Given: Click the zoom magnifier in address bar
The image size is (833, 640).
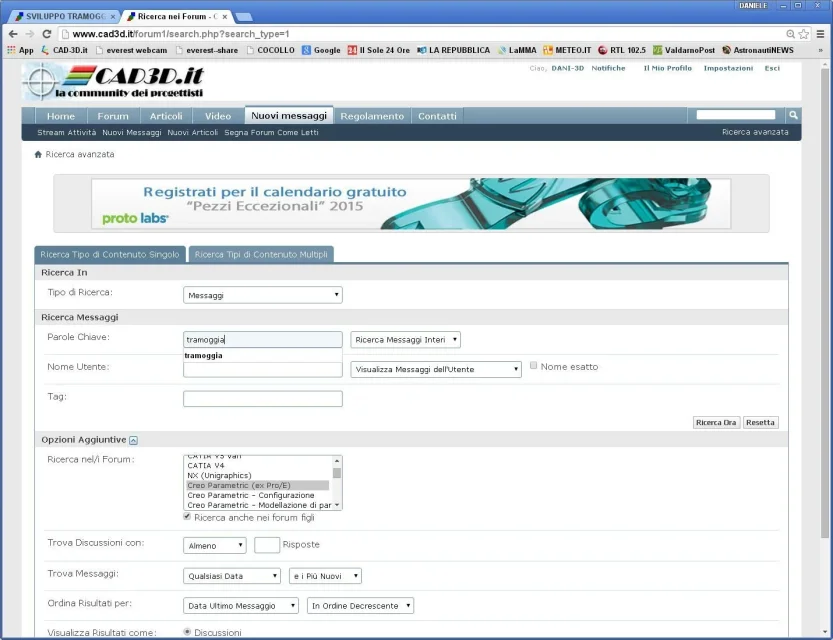Looking at the screenshot, I should (x=790, y=34).
